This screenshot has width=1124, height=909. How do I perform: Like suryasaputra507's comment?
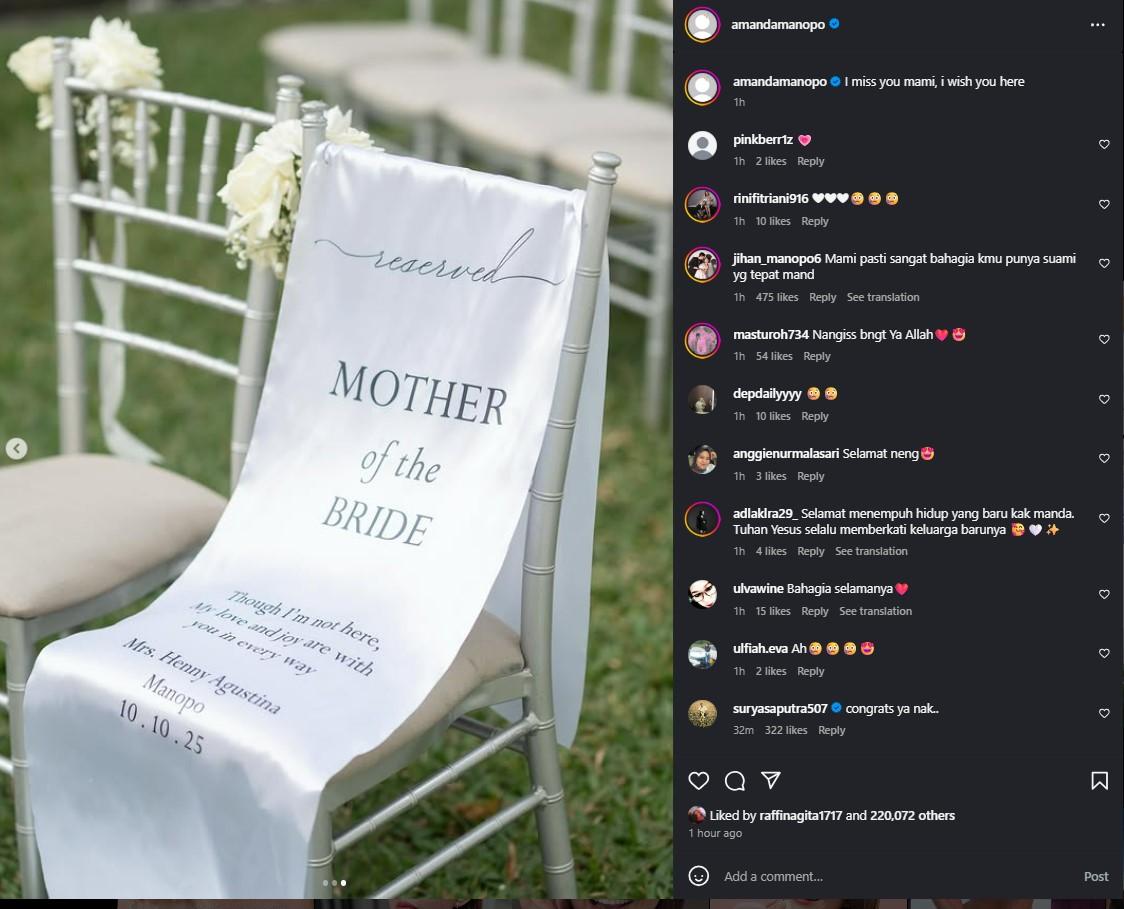tap(1104, 713)
